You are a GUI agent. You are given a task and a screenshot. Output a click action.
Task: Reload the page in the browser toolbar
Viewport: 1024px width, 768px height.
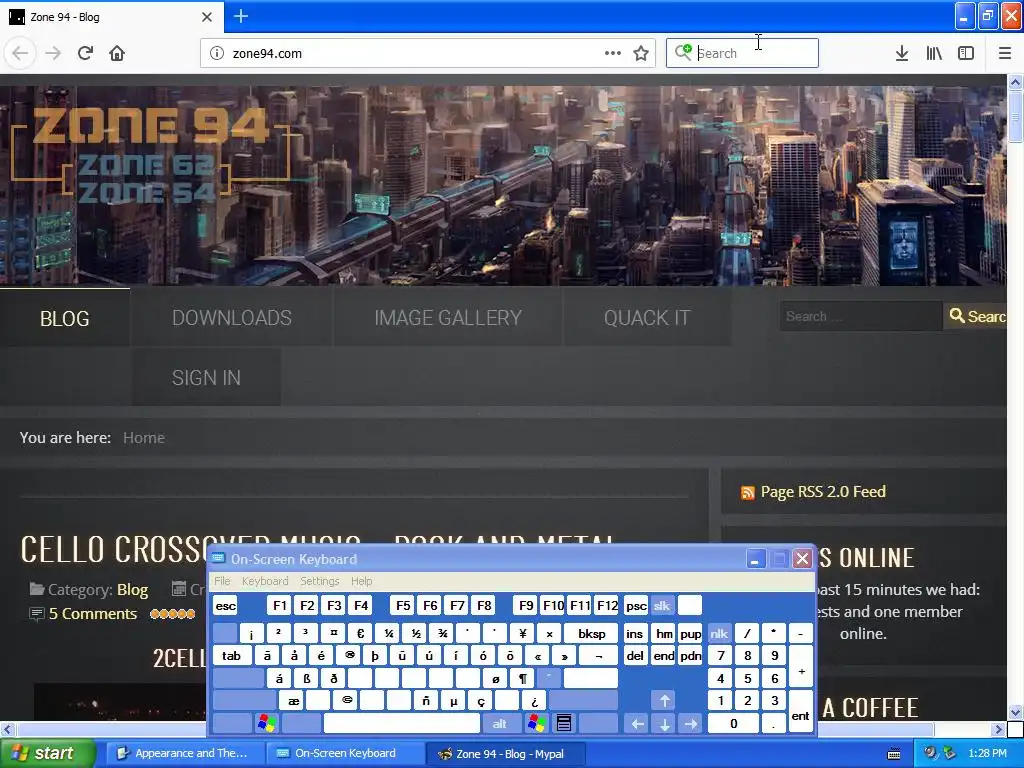pyautogui.click(x=85, y=53)
